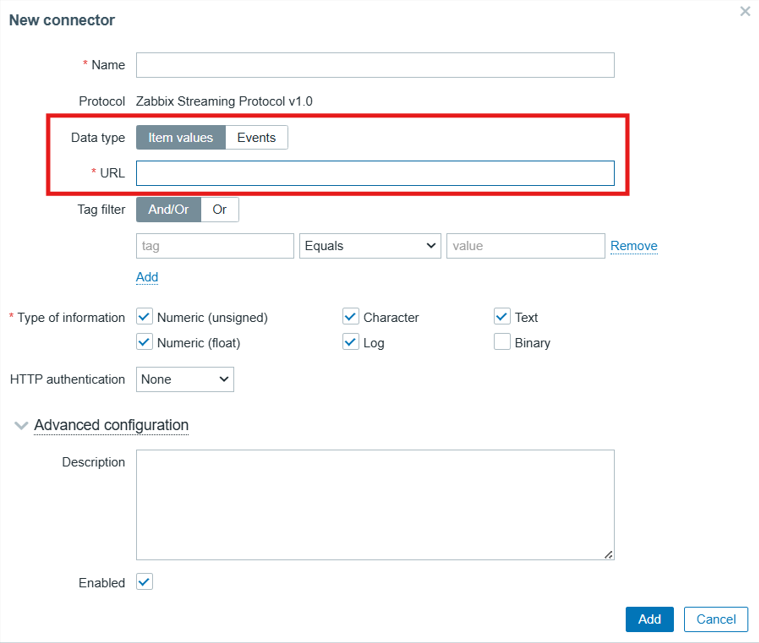
Task: Select Item values data type
Action: tap(181, 137)
